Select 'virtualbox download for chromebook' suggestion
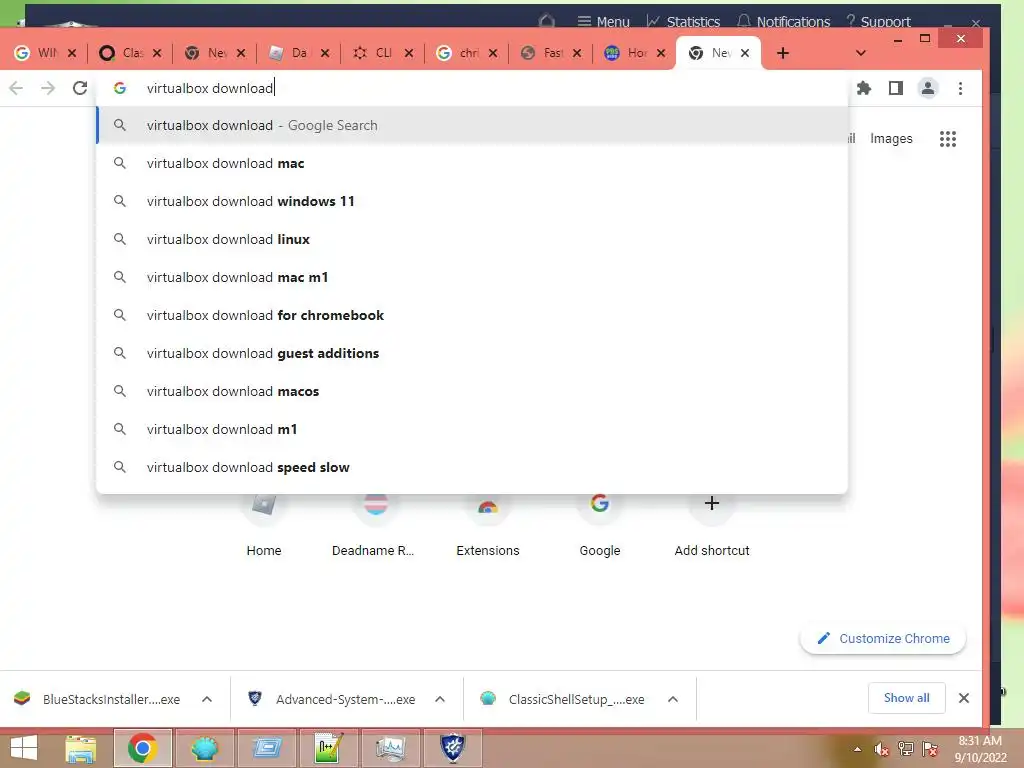The width and height of the screenshot is (1024, 768). tap(472, 315)
